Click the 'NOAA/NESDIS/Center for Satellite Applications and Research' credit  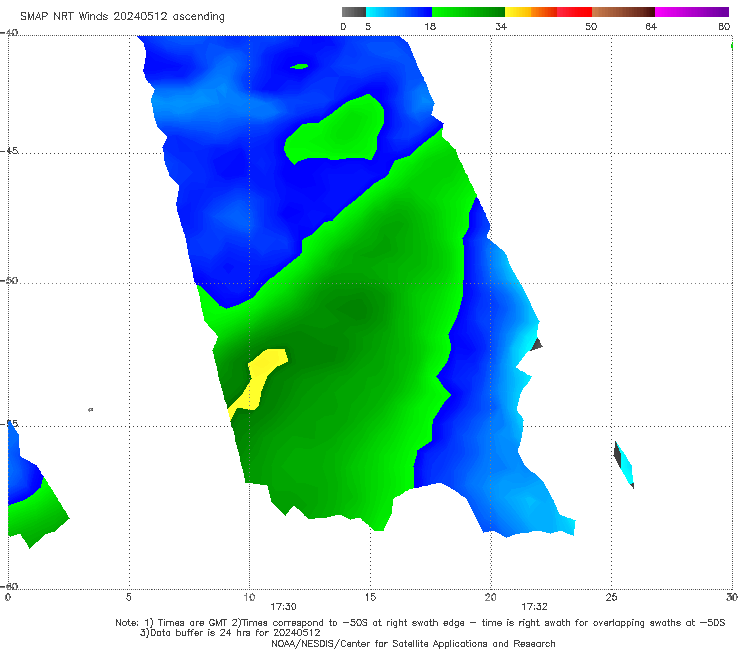(413, 643)
